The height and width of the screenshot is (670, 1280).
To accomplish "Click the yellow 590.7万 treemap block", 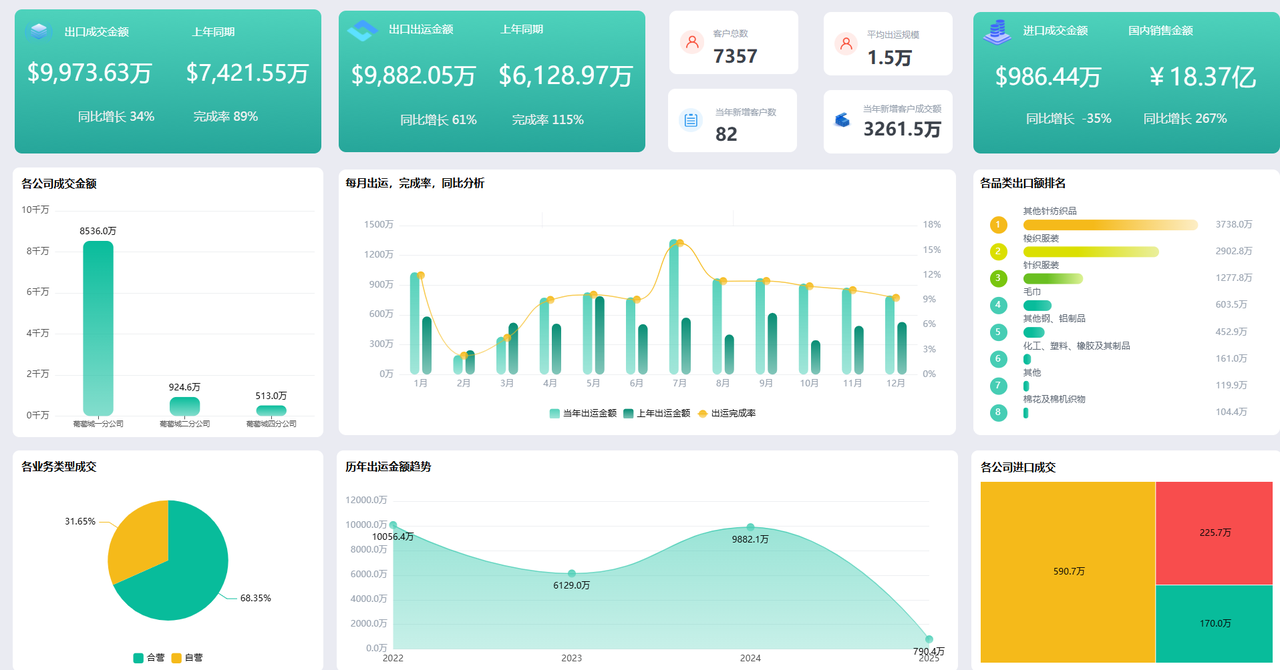I will click(1068, 571).
